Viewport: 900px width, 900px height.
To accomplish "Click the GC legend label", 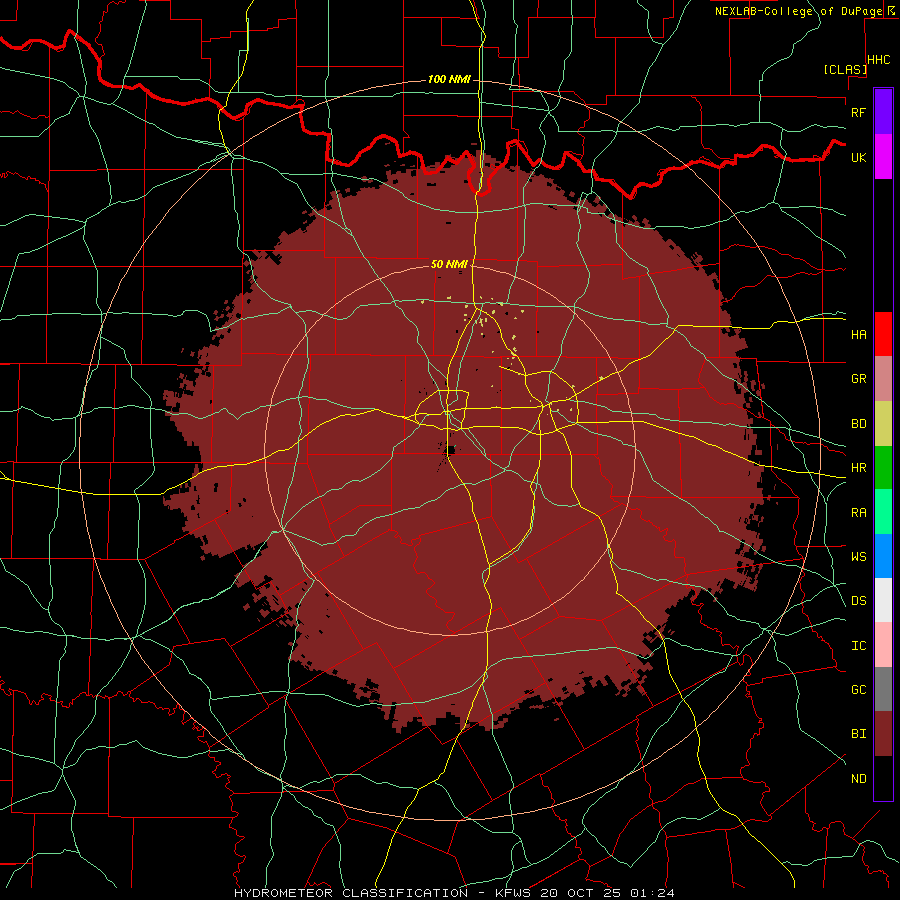I will tap(858, 690).
